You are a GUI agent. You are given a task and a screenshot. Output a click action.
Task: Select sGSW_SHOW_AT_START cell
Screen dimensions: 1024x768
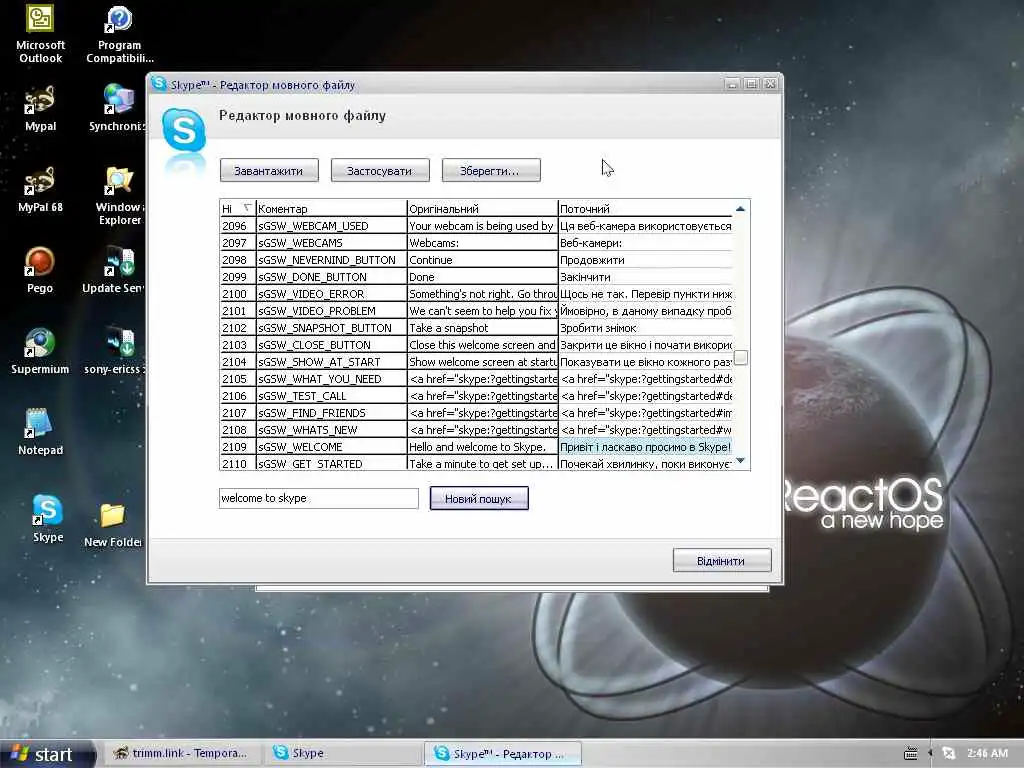pos(331,362)
